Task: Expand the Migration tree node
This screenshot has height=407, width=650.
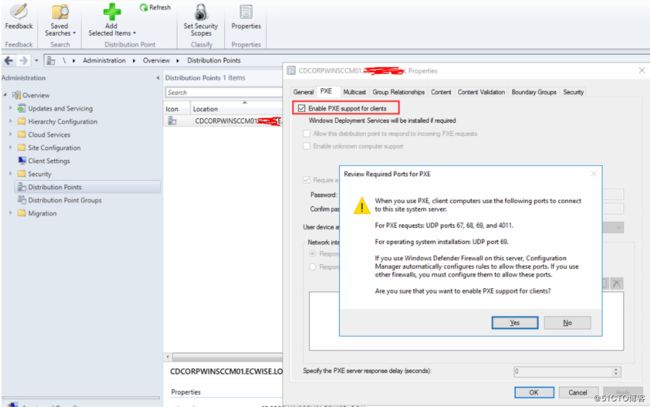Action: click(10, 213)
